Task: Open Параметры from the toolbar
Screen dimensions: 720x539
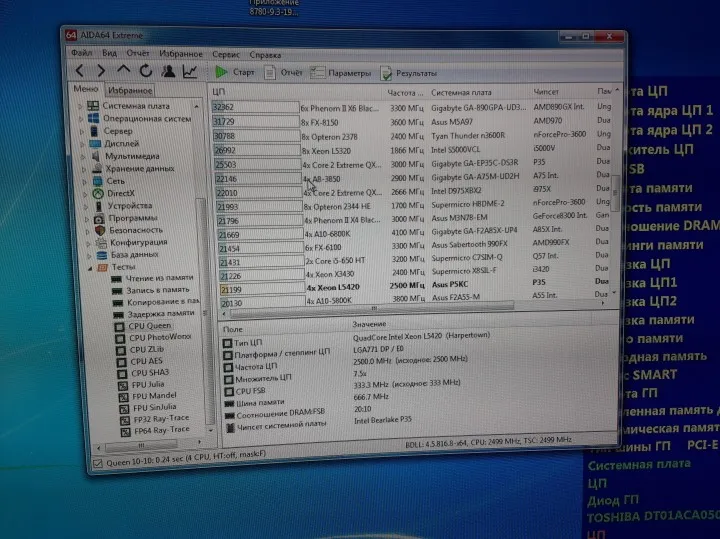Action: pyautogui.click(x=340, y=74)
